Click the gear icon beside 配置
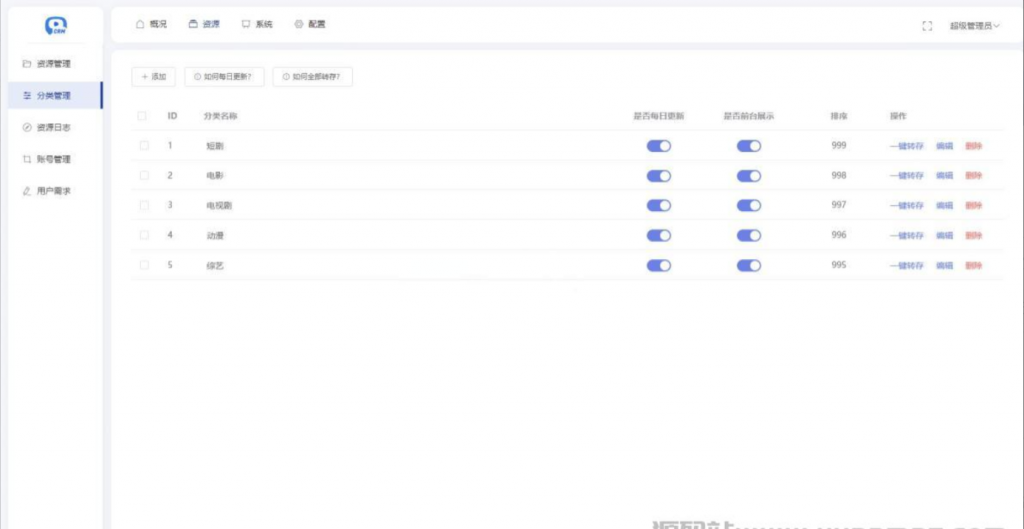The image size is (1024, 529). [x=299, y=24]
